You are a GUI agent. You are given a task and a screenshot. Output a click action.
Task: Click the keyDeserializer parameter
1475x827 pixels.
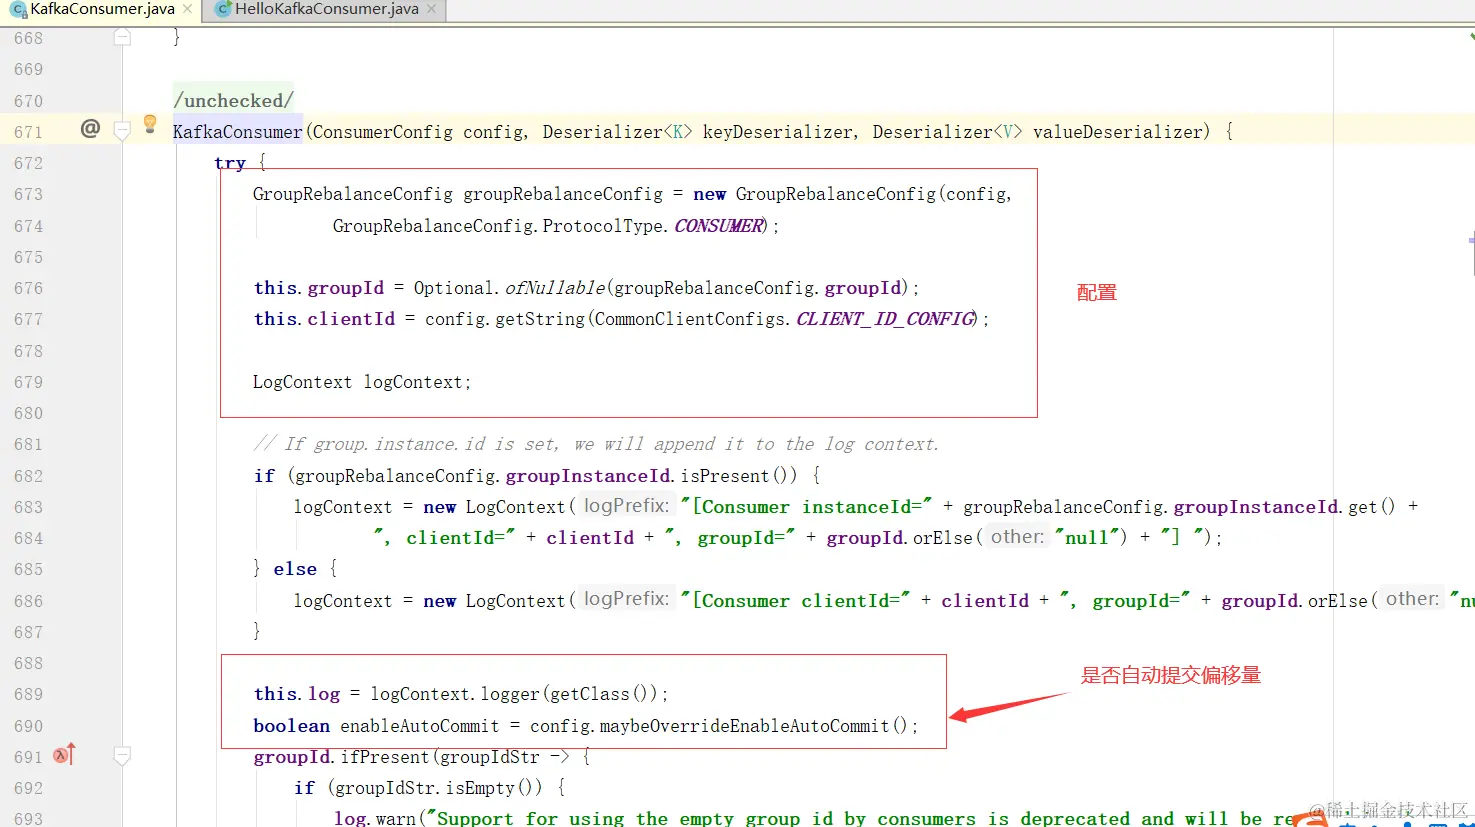[x=778, y=132]
